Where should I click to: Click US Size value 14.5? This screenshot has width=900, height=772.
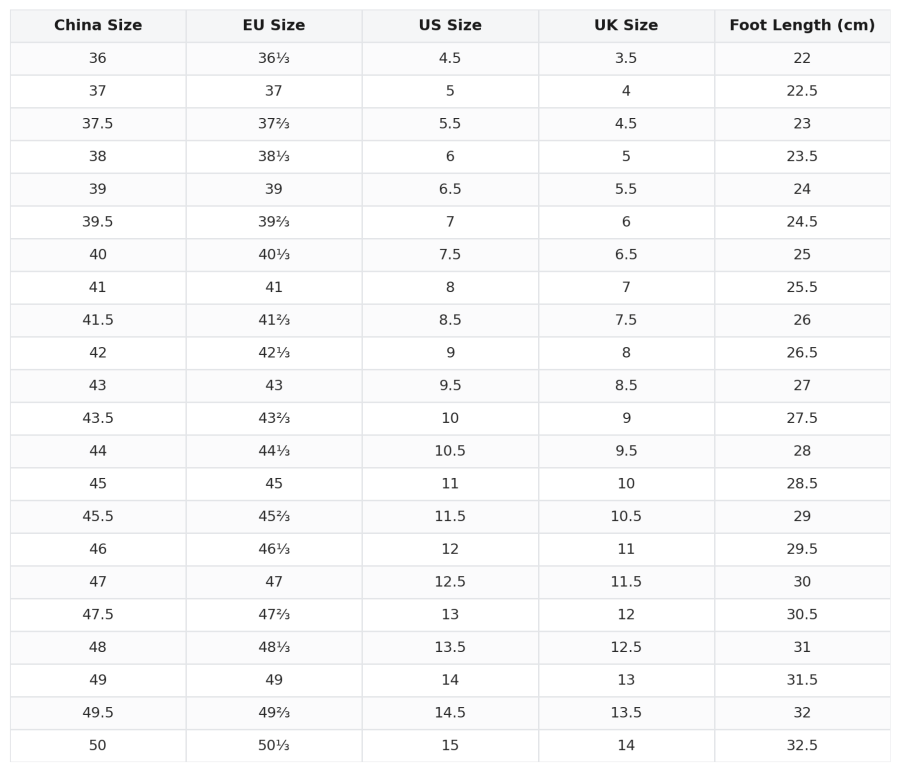[450, 712]
